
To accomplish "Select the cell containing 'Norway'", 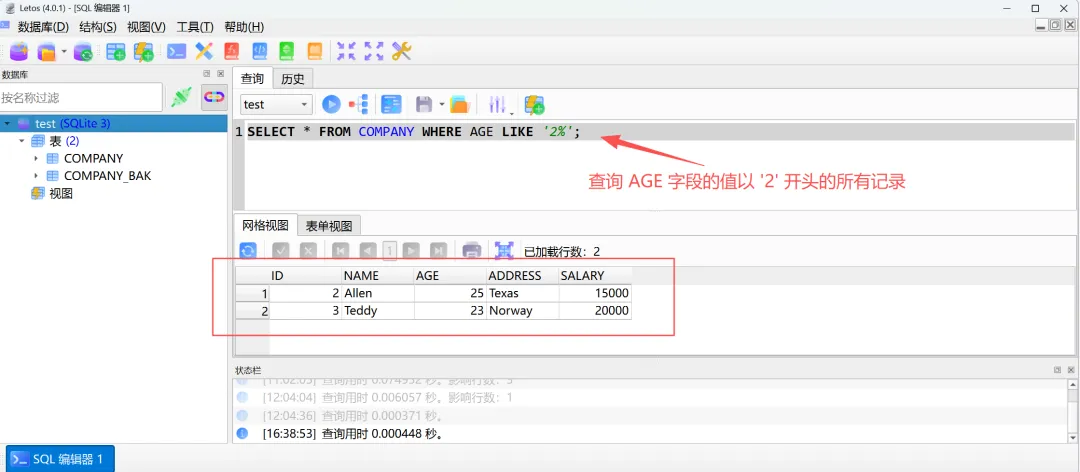I will coord(522,311).
